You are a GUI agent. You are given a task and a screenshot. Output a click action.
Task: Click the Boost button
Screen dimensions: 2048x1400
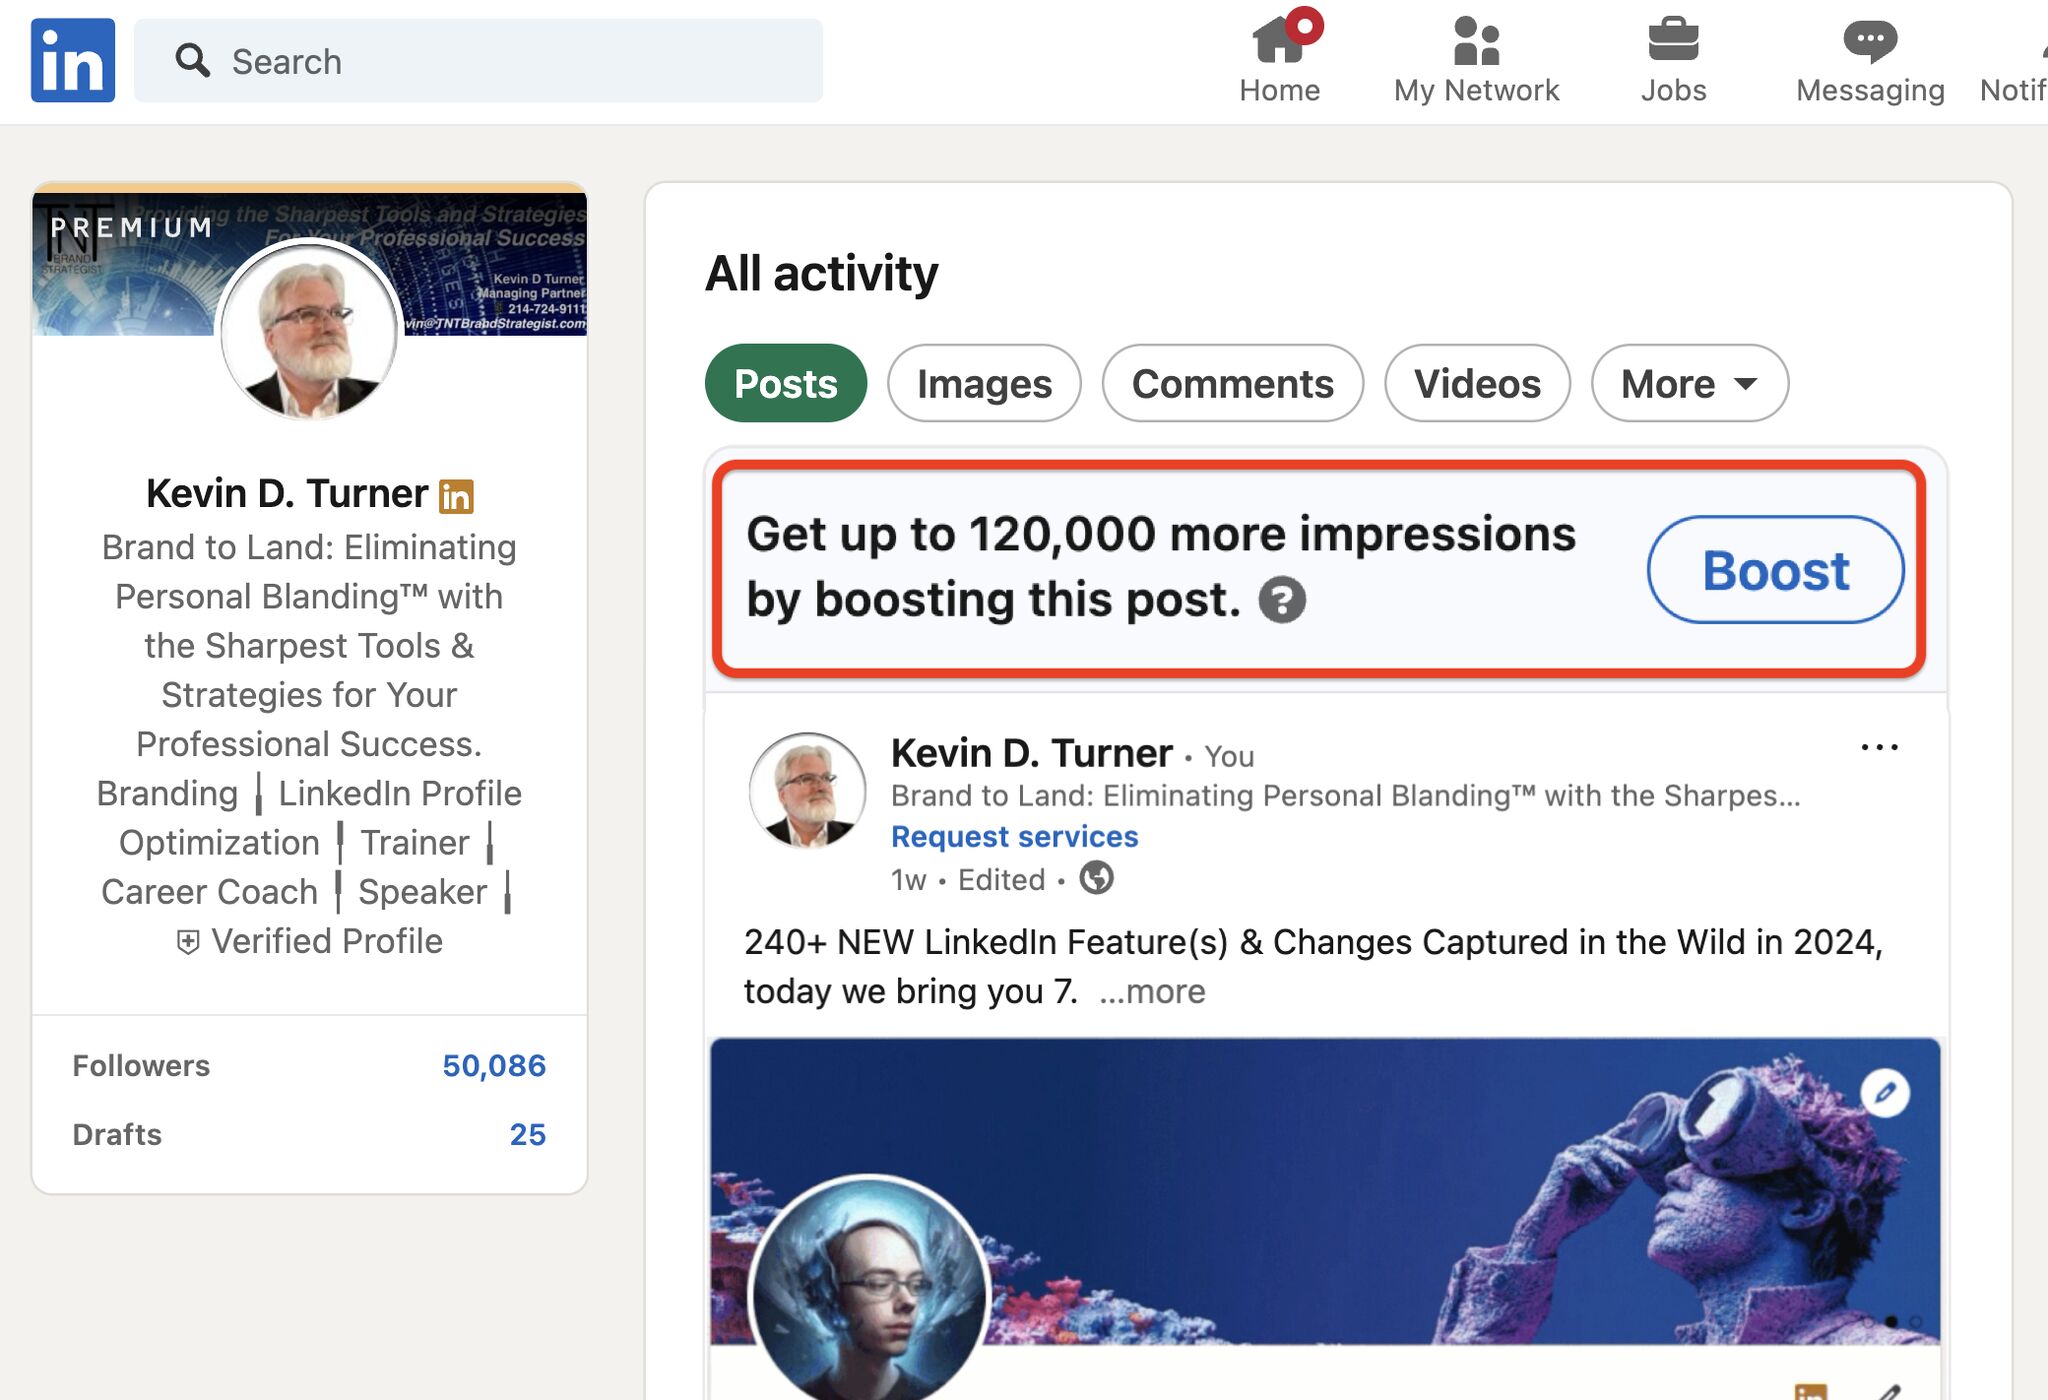tap(1775, 570)
